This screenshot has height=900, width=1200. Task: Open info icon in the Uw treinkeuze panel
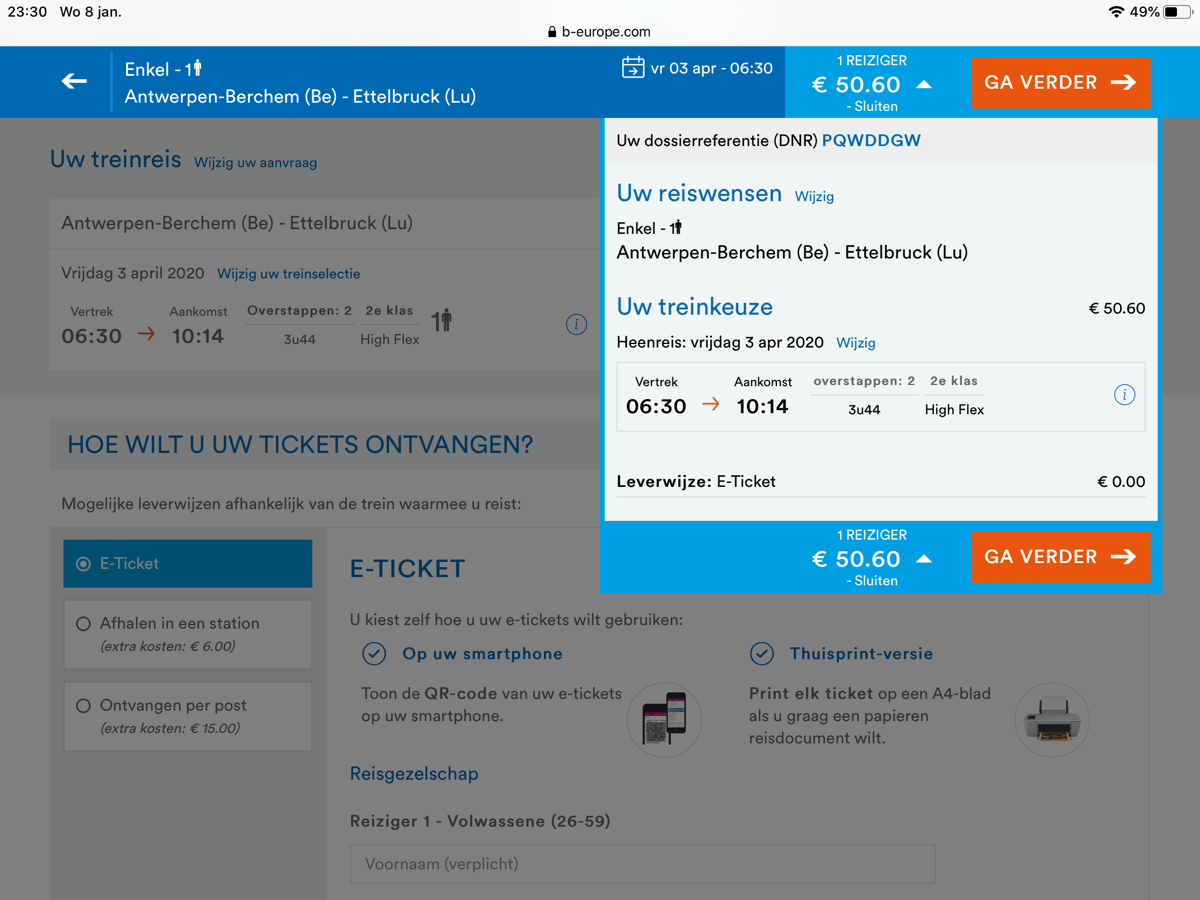(x=1124, y=395)
